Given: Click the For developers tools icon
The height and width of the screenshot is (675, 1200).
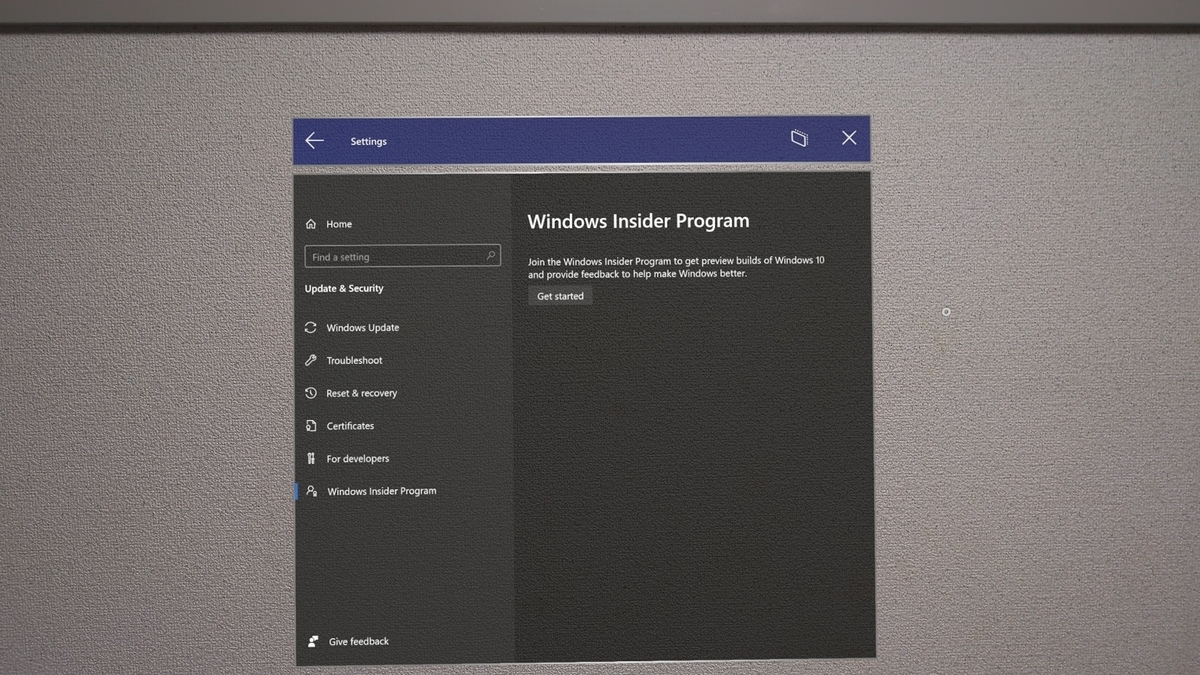Looking at the screenshot, I should tap(311, 458).
